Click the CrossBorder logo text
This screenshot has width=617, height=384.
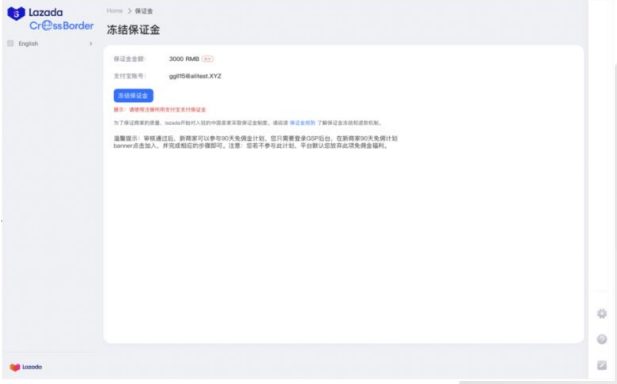[61, 26]
